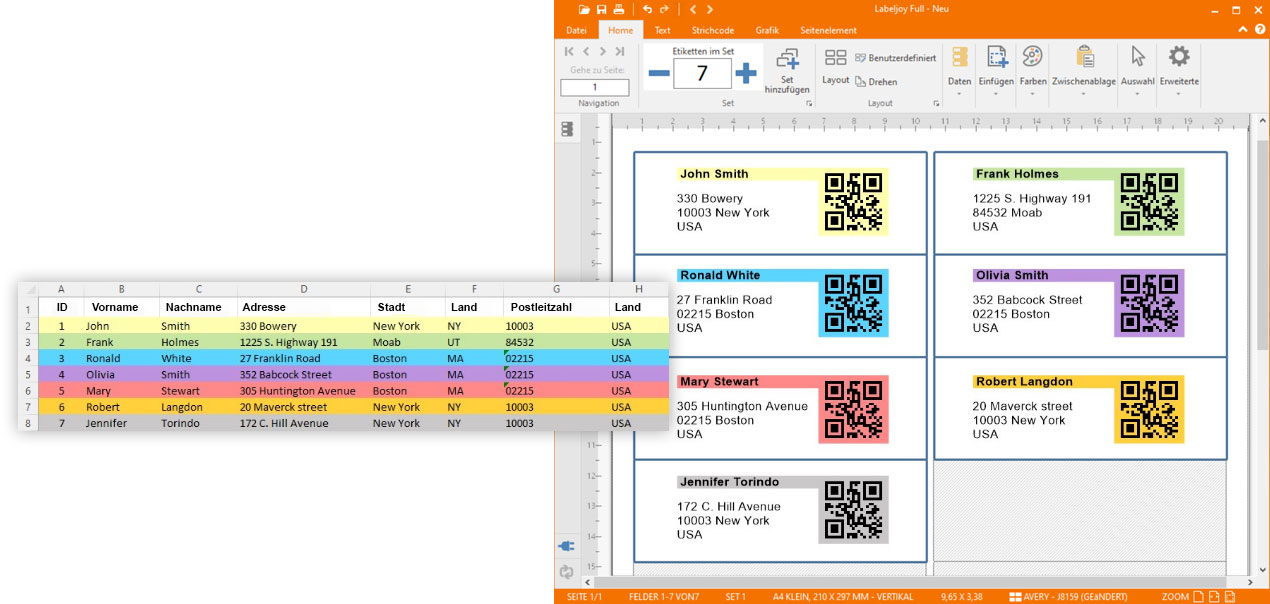Screen dimensions: 1270x604
Task: Click the panel icon atop the left sidebar
Action: [x=567, y=129]
